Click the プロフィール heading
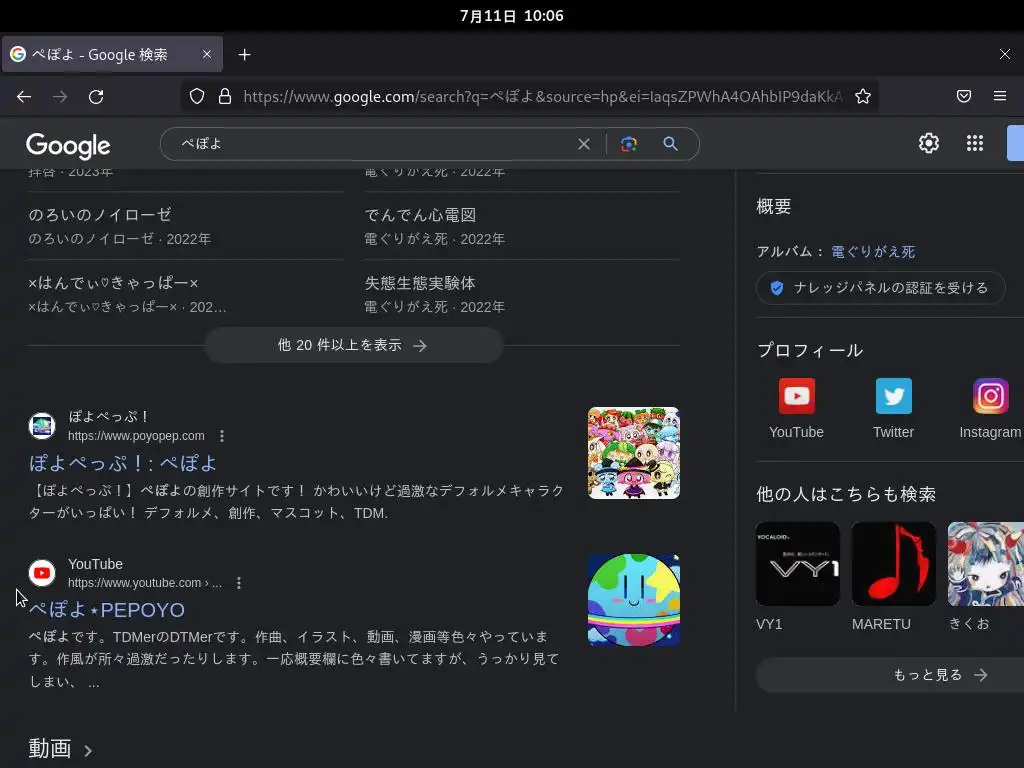The width and height of the screenshot is (1024, 768). [x=810, y=351]
